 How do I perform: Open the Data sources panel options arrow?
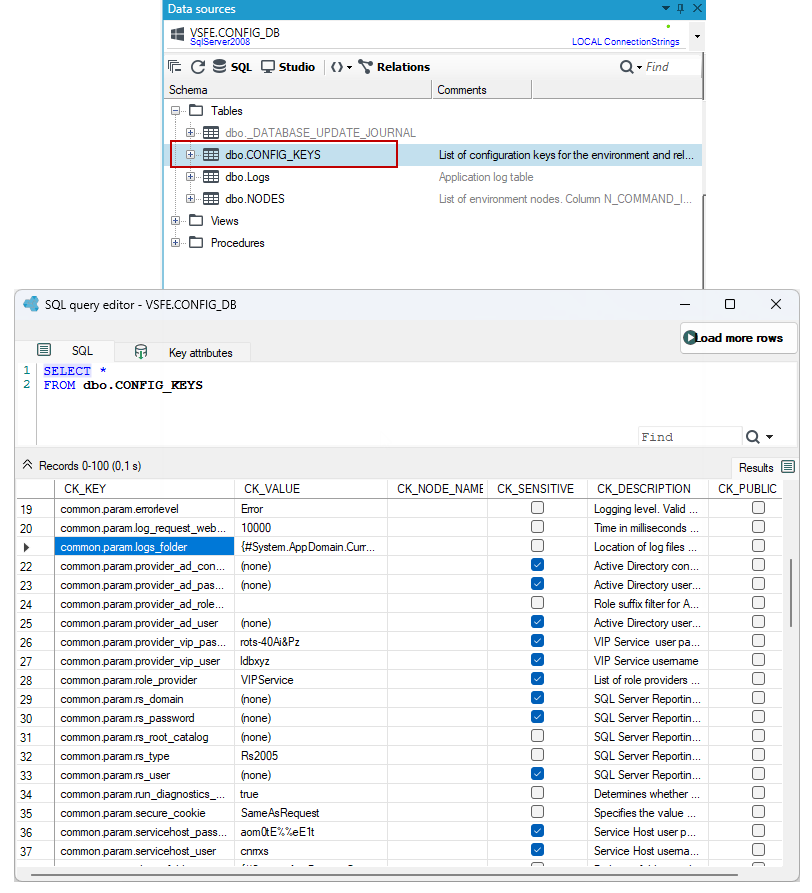[x=666, y=9]
